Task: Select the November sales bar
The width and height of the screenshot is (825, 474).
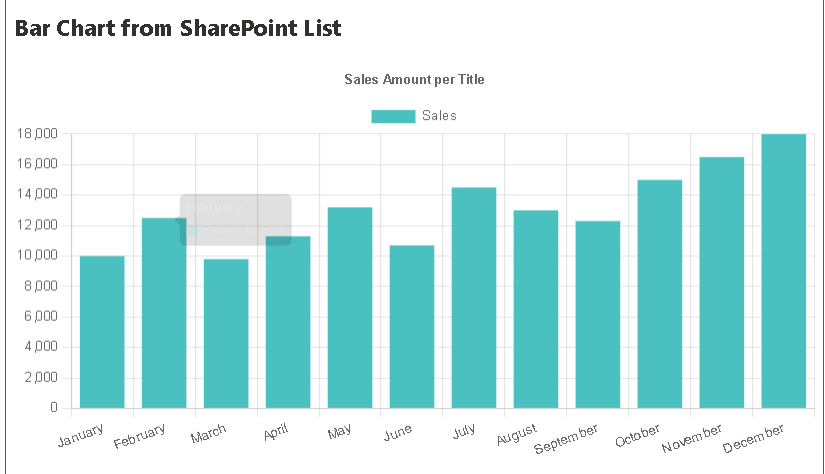Action: pyautogui.click(x=722, y=283)
